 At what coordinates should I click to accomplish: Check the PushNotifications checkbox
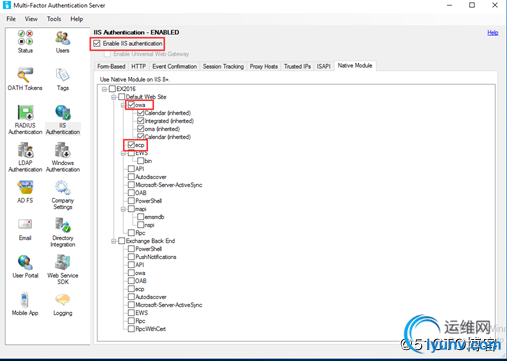point(131,257)
